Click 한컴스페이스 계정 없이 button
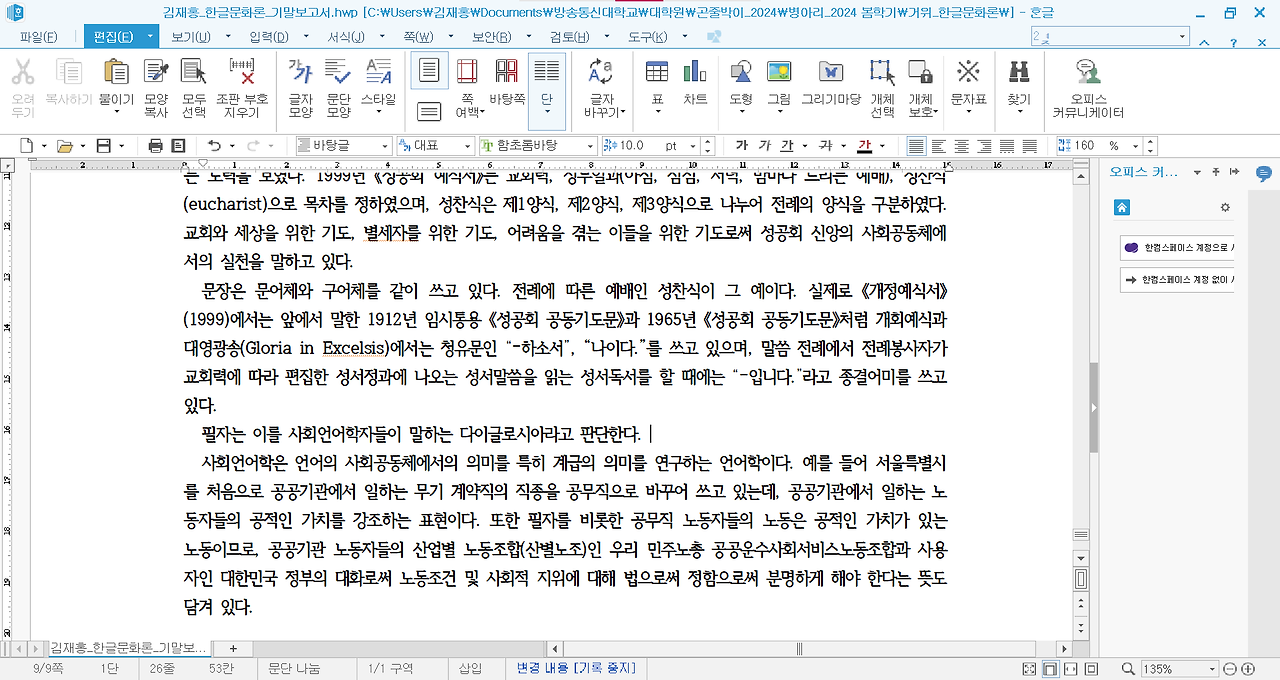 (1177, 279)
